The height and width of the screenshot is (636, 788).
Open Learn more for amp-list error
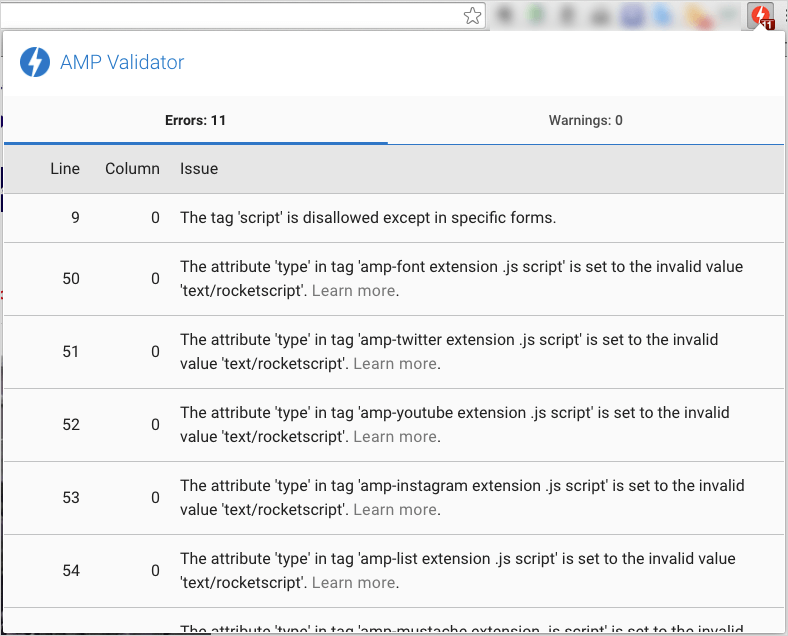tap(353, 583)
